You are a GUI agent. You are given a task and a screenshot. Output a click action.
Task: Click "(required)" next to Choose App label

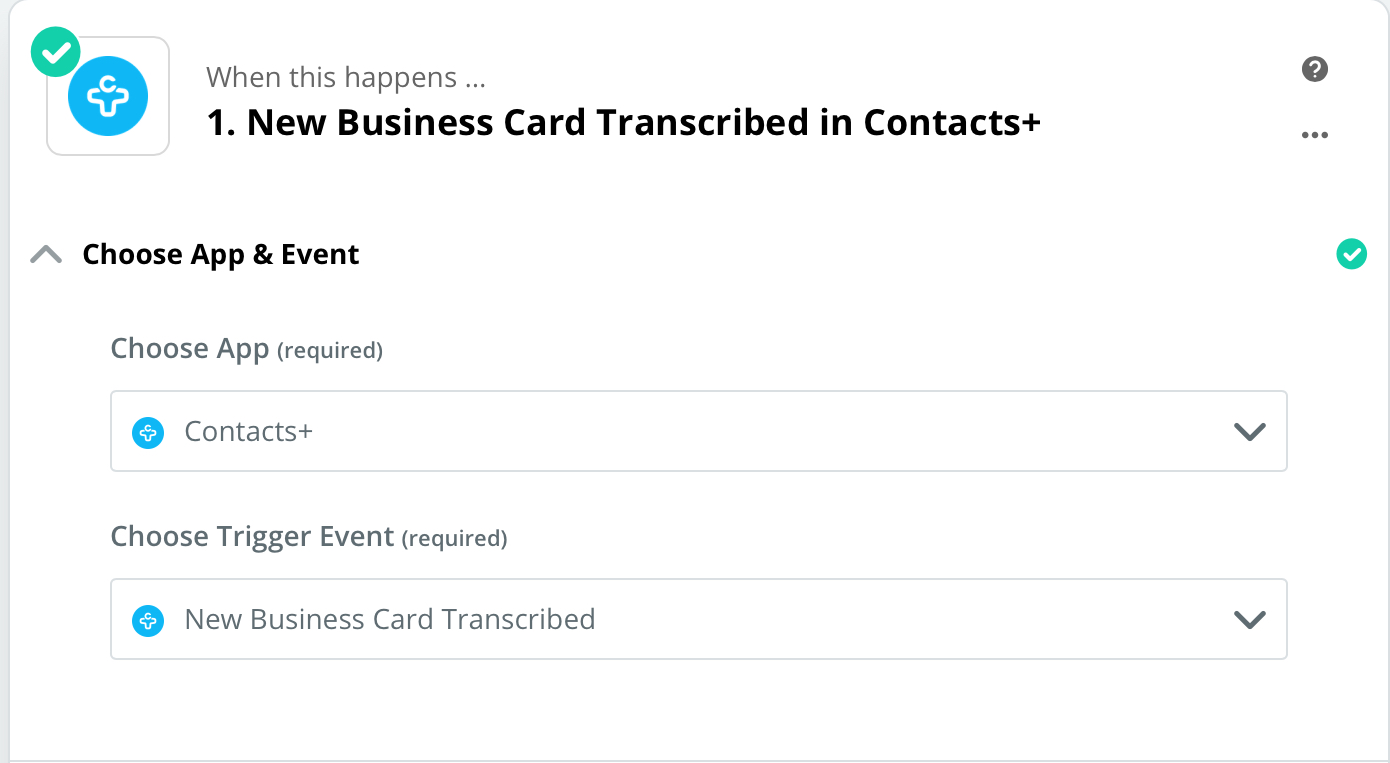point(330,351)
